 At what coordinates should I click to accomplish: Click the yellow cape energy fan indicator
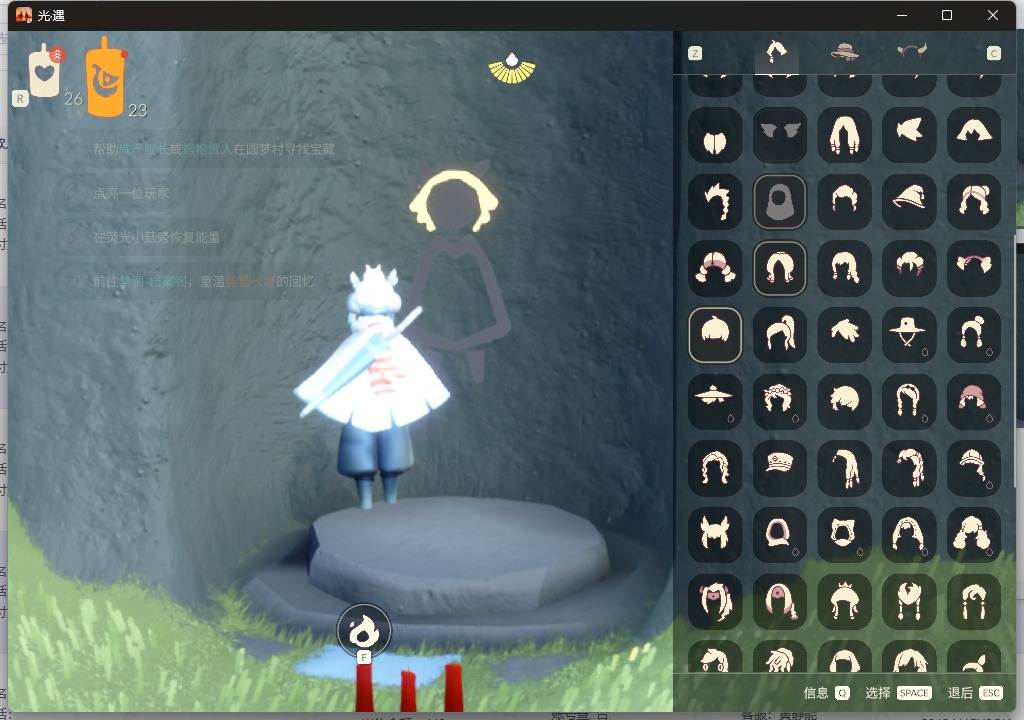coord(512,68)
